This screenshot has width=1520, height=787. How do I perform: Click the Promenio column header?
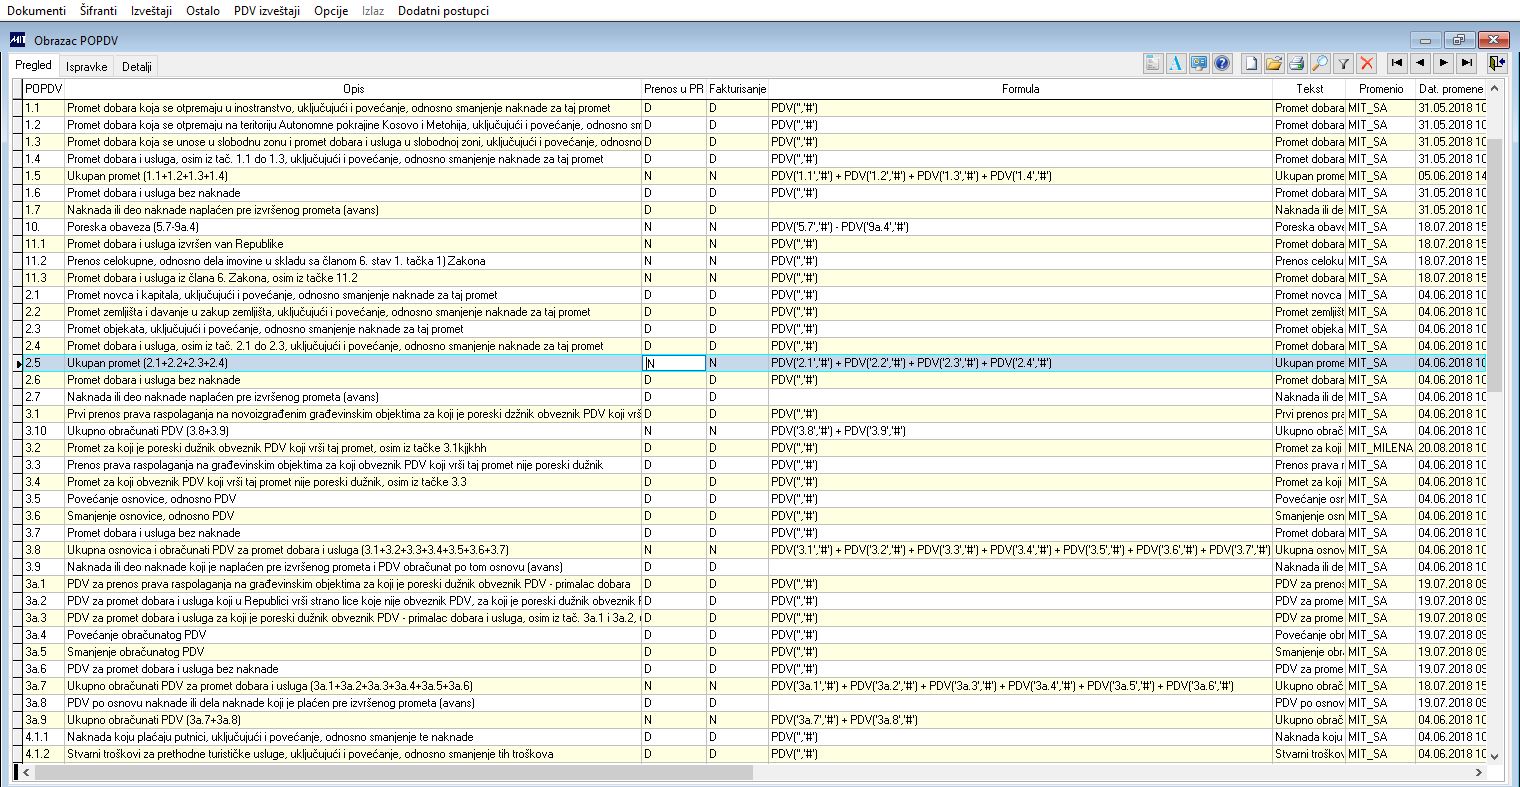1380,89
